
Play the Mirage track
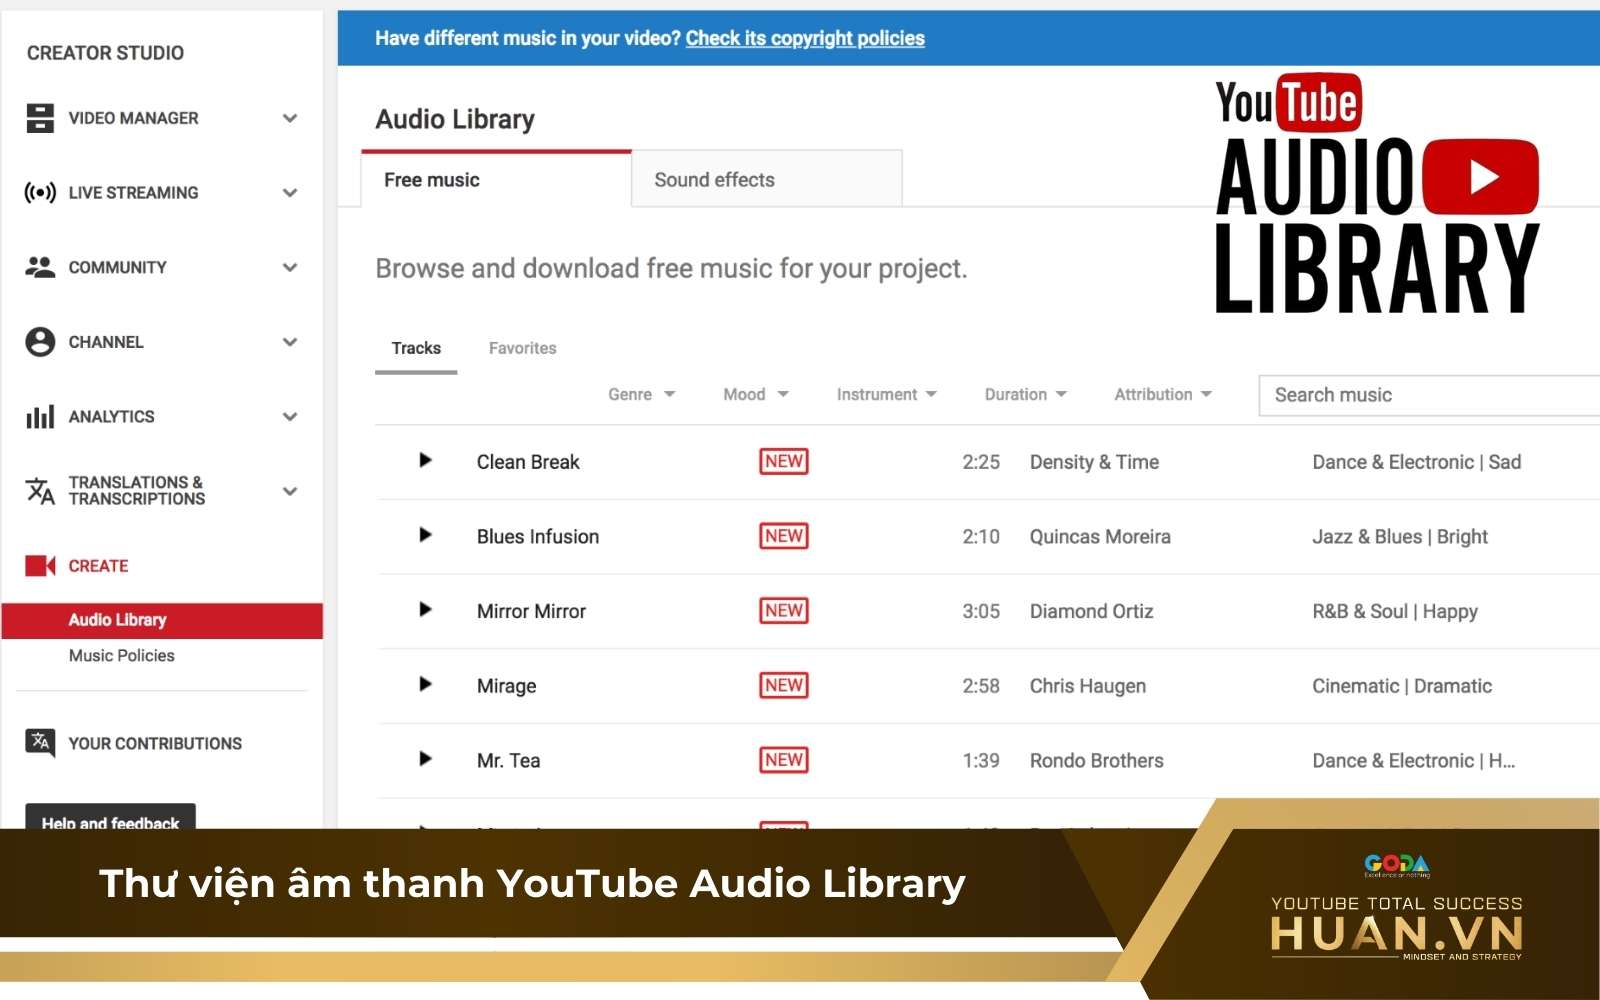coord(425,684)
